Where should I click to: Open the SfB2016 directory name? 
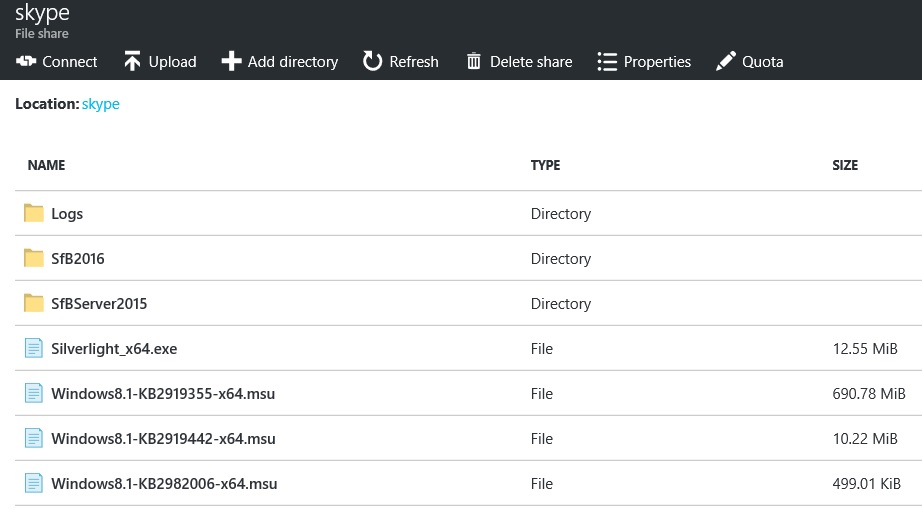click(78, 258)
